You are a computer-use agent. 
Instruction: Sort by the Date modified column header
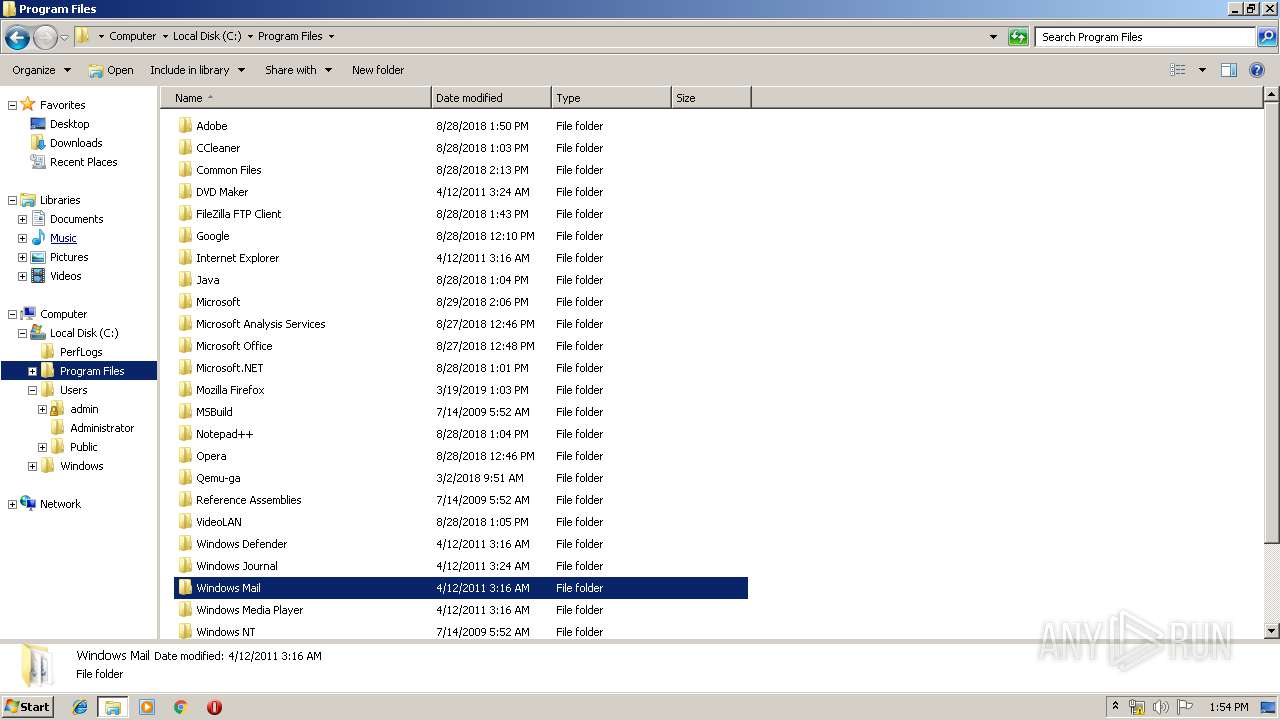[x=491, y=98]
